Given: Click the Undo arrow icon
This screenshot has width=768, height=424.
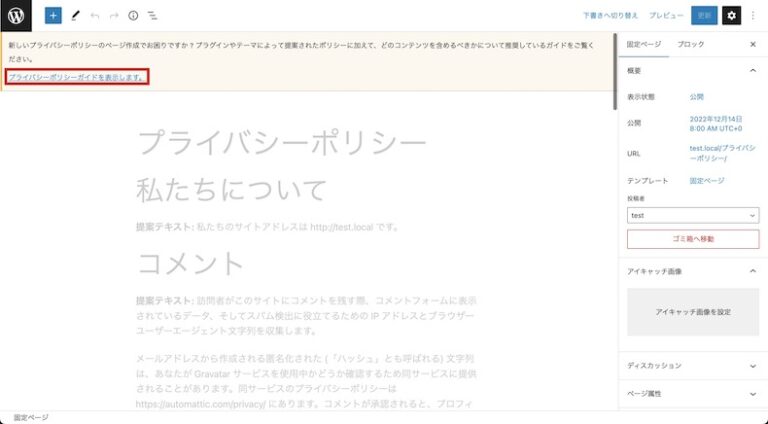Looking at the screenshot, I should pos(95,16).
